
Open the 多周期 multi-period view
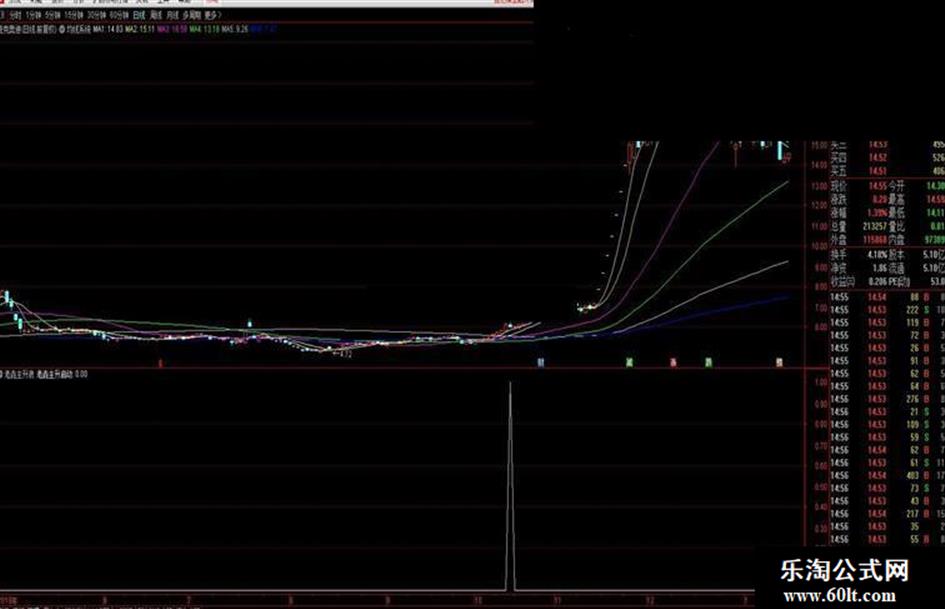tap(192, 15)
